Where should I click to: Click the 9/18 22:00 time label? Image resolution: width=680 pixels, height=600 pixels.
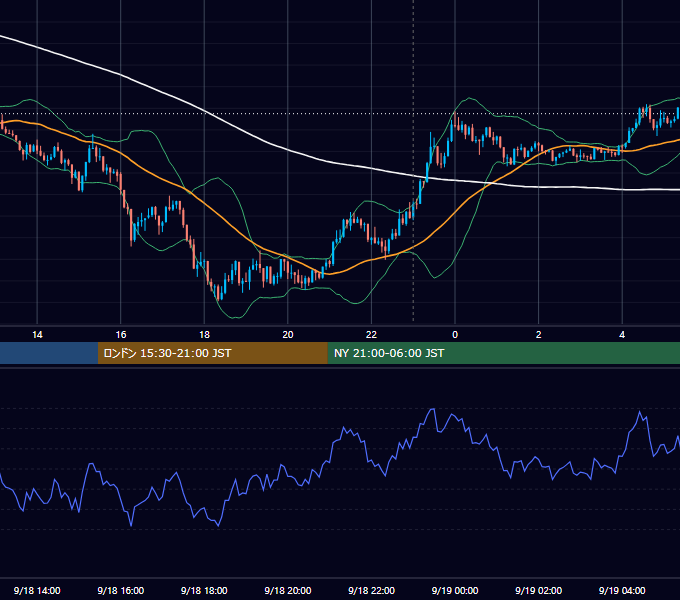click(371, 590)
